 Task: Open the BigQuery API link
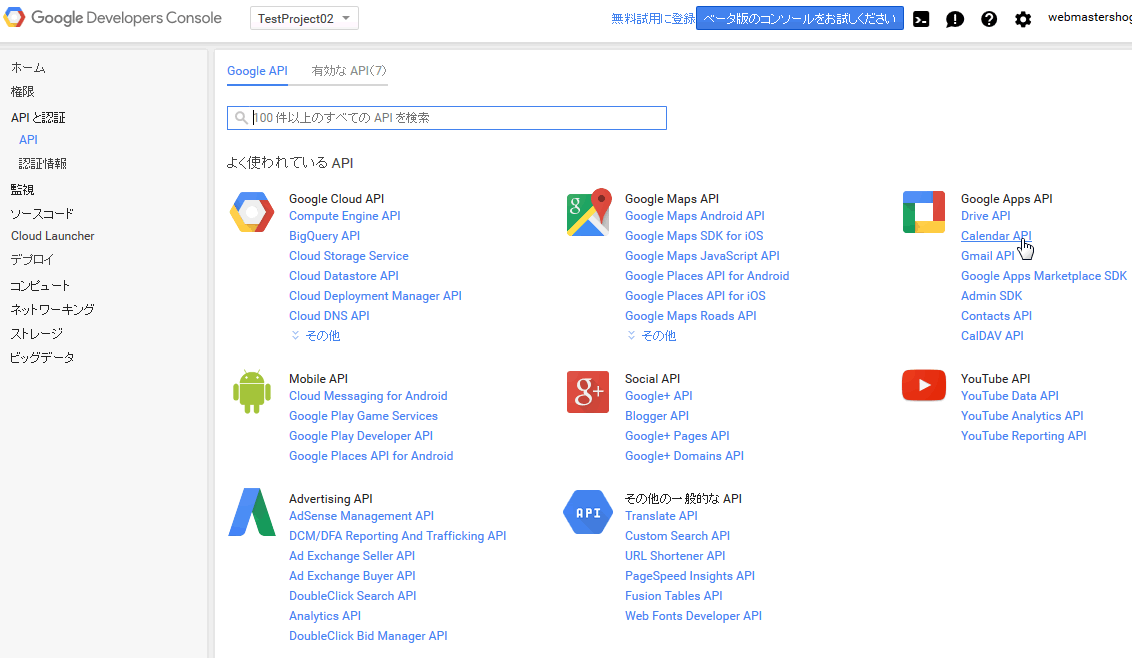(324, 236)
